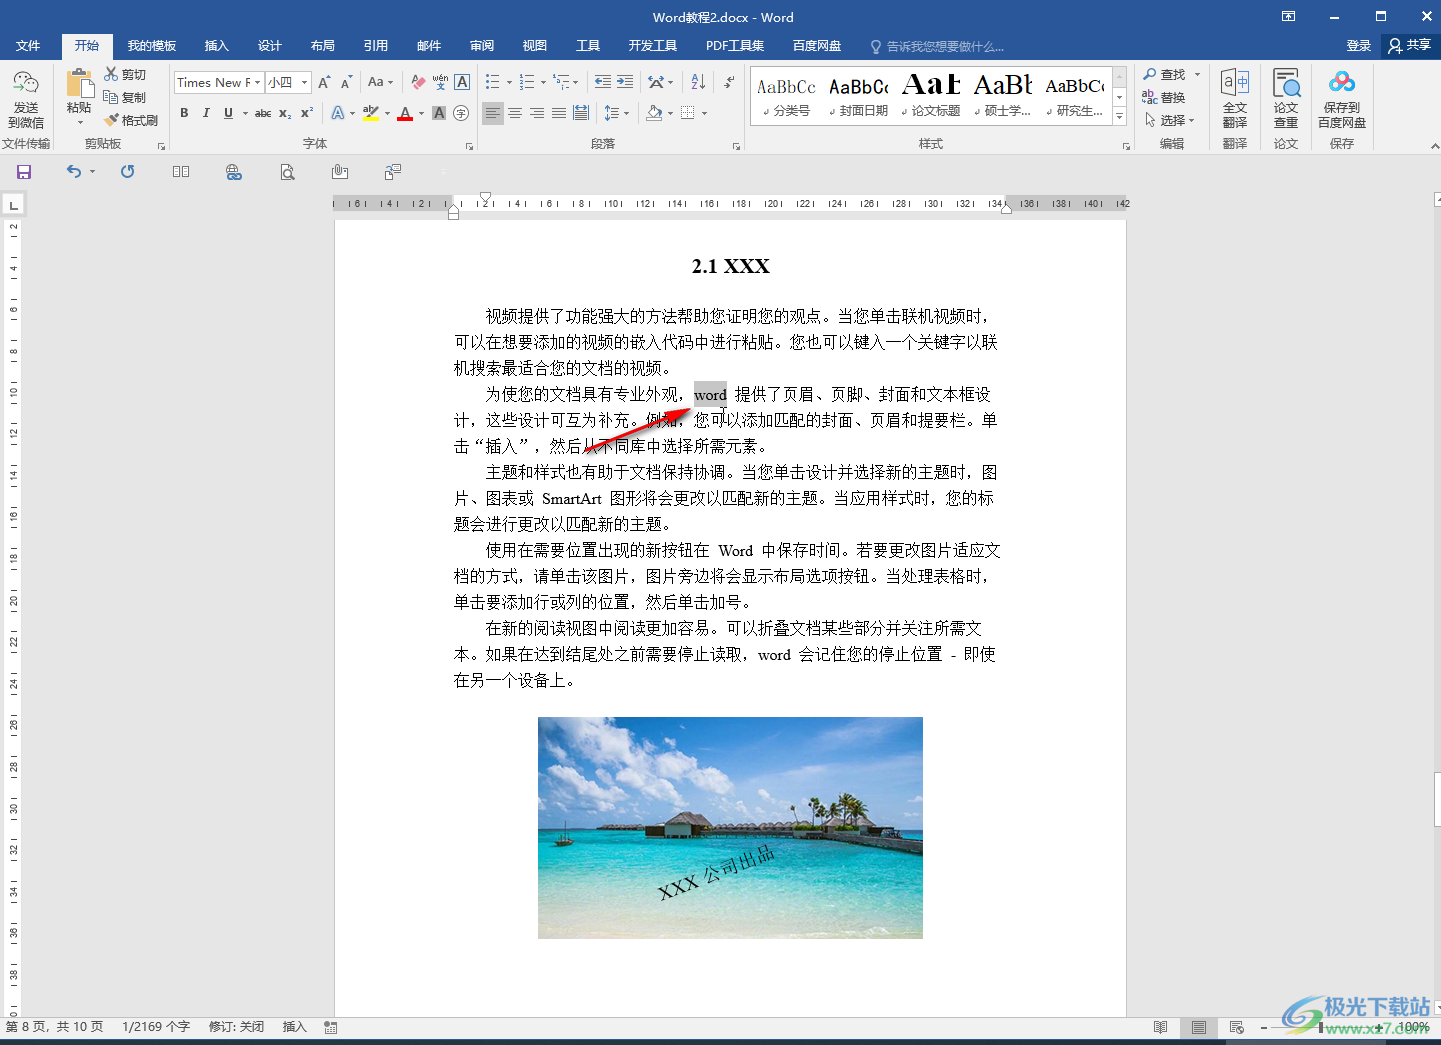Toggle subscript formatting

(x=285, y=113)
